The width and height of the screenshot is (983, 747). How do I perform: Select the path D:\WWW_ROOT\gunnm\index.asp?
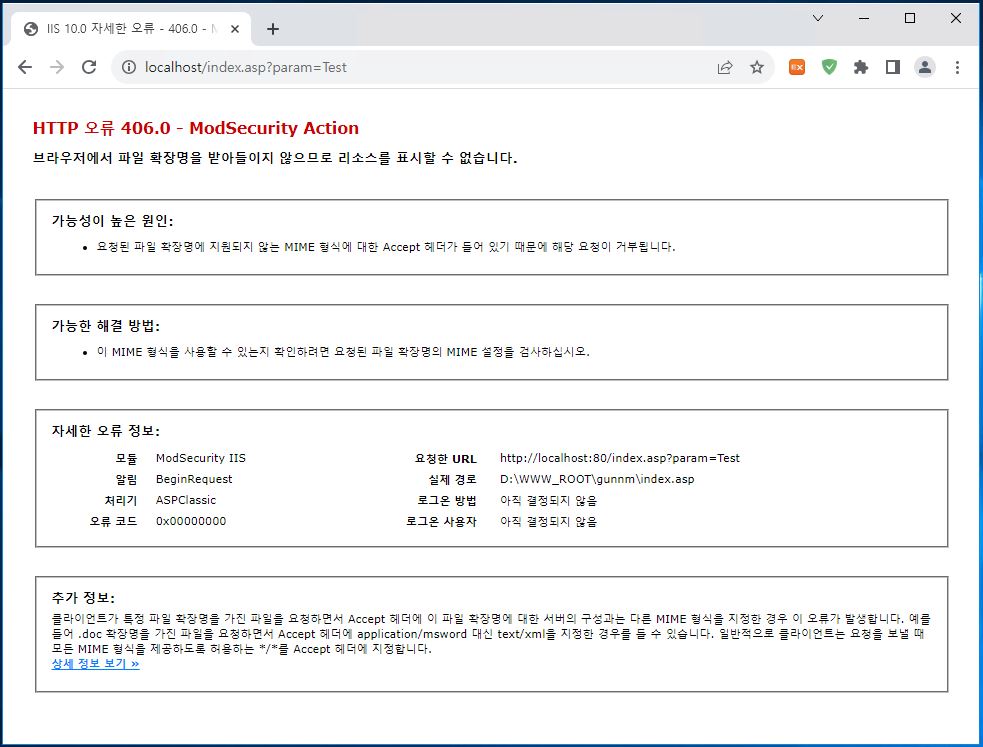tap(597, 479)
